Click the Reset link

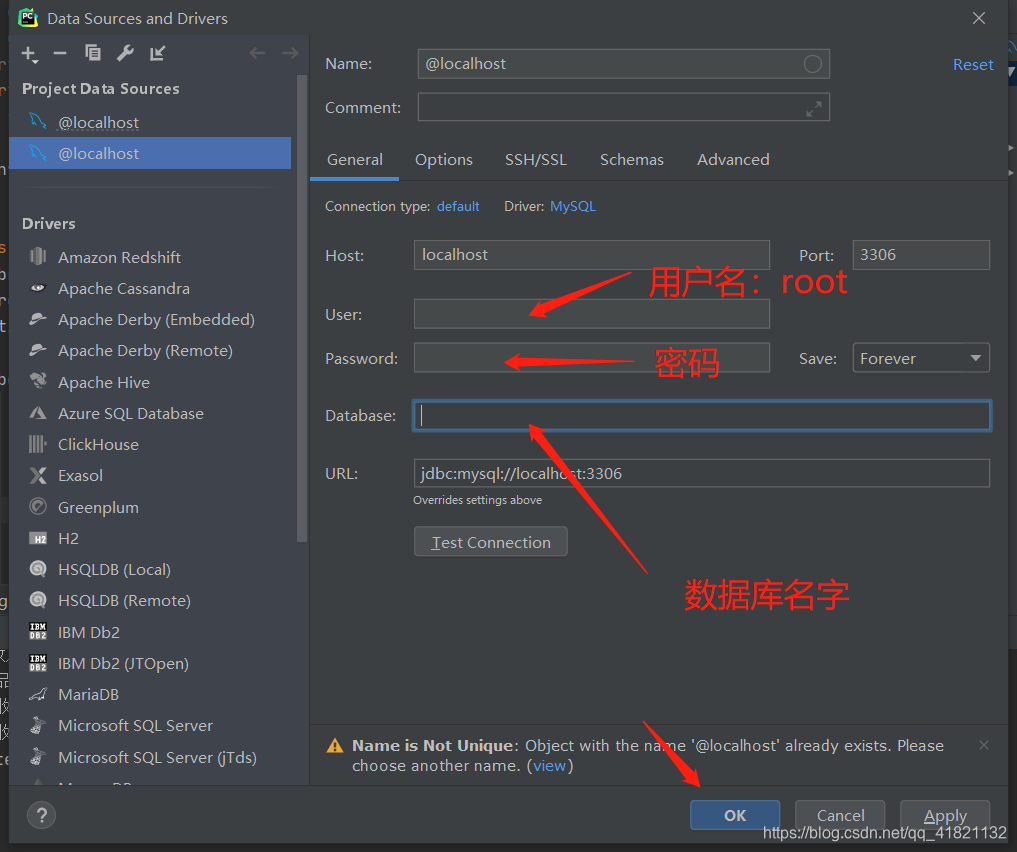point(972,63)
